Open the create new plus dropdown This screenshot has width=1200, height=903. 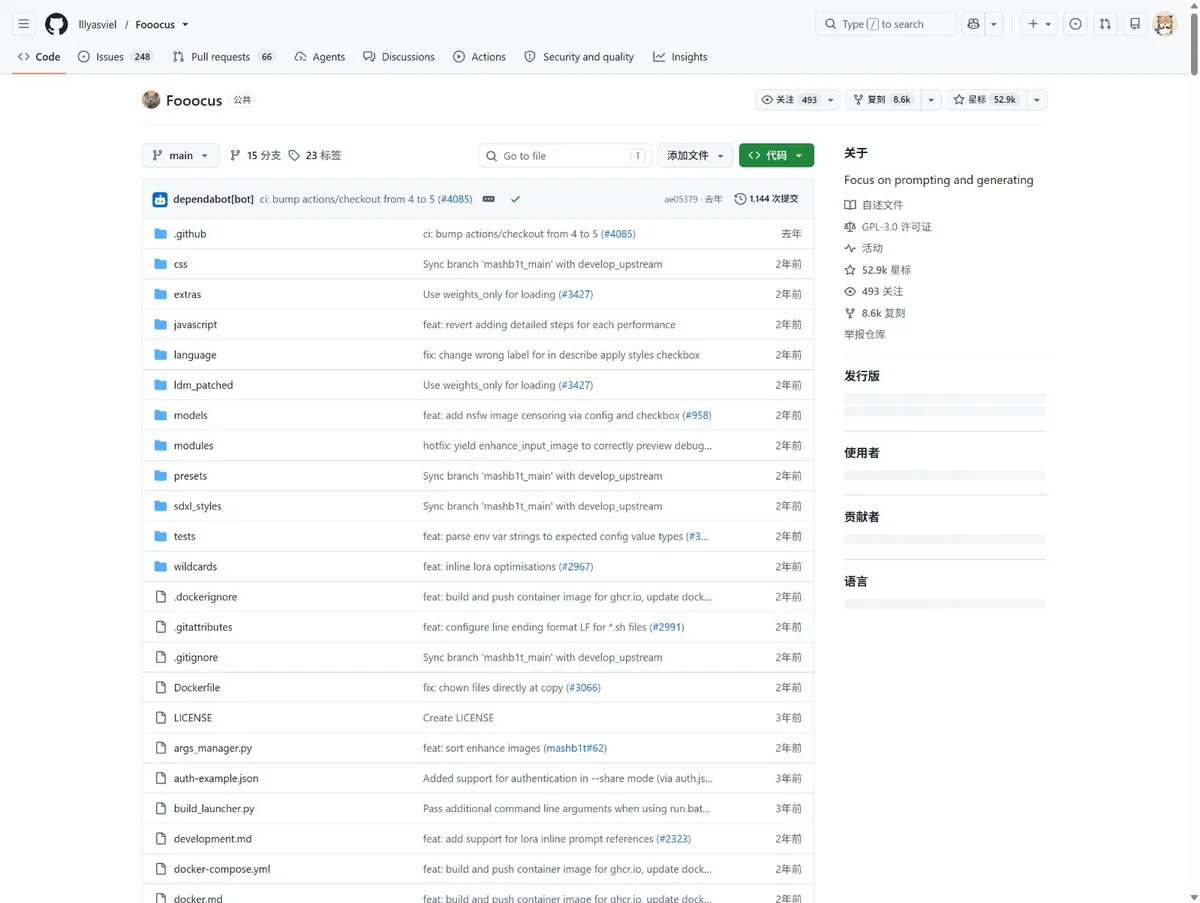1039,24
